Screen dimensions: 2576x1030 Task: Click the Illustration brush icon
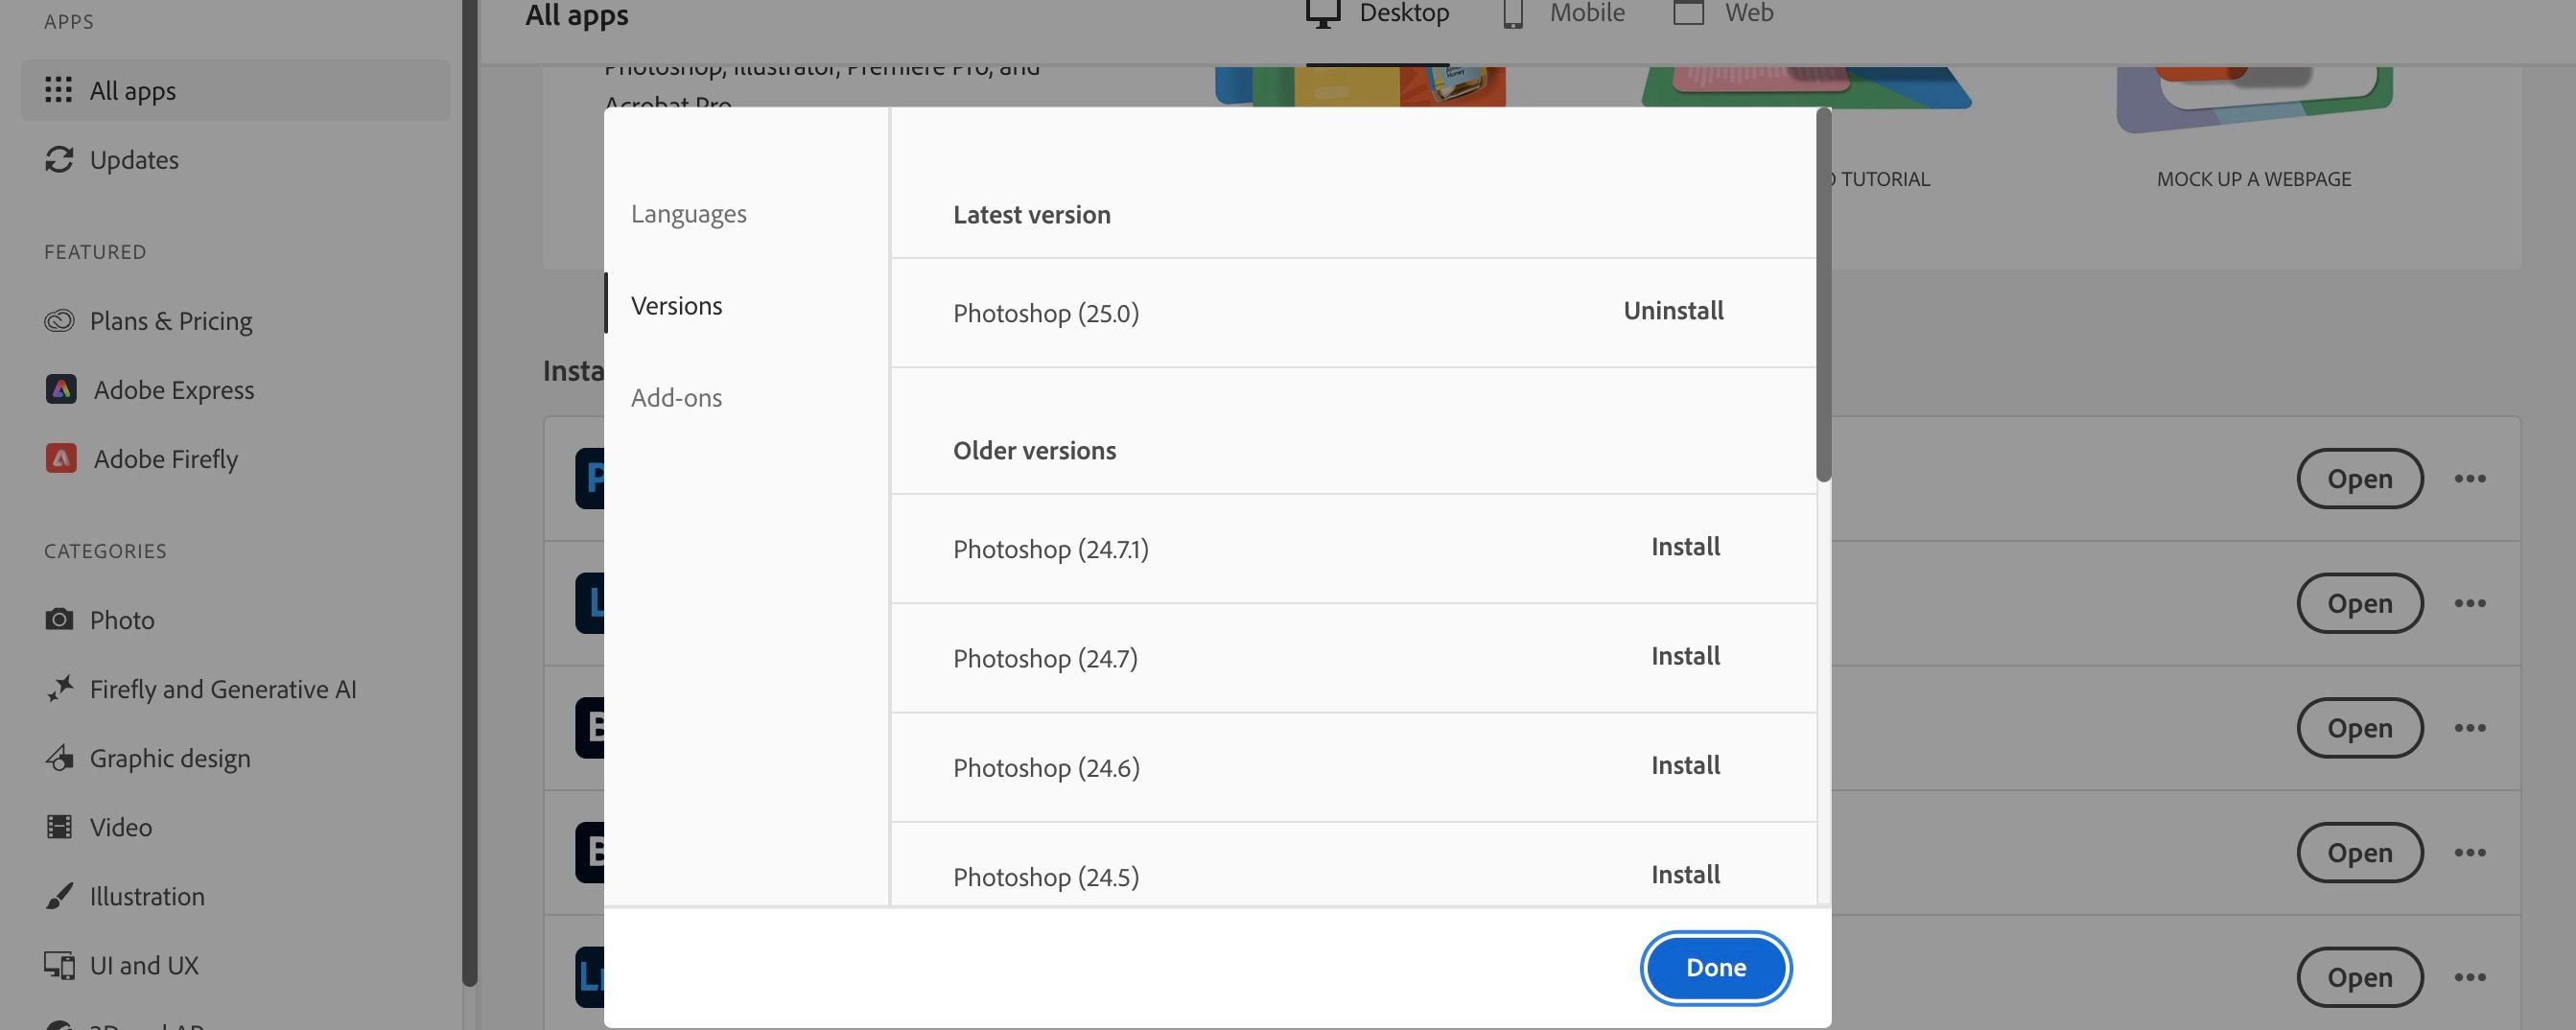pos(60,895)
